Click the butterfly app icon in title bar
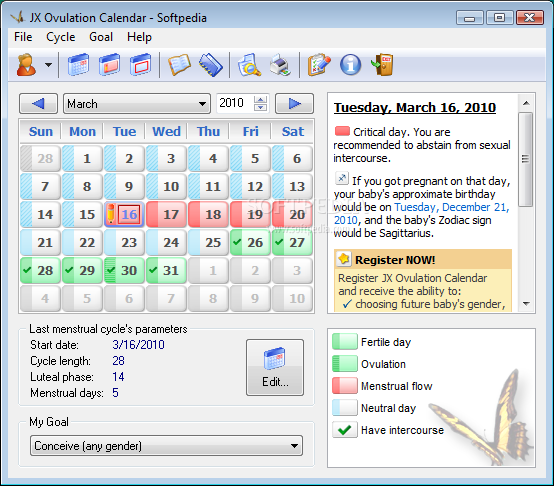 pos(18,17)
